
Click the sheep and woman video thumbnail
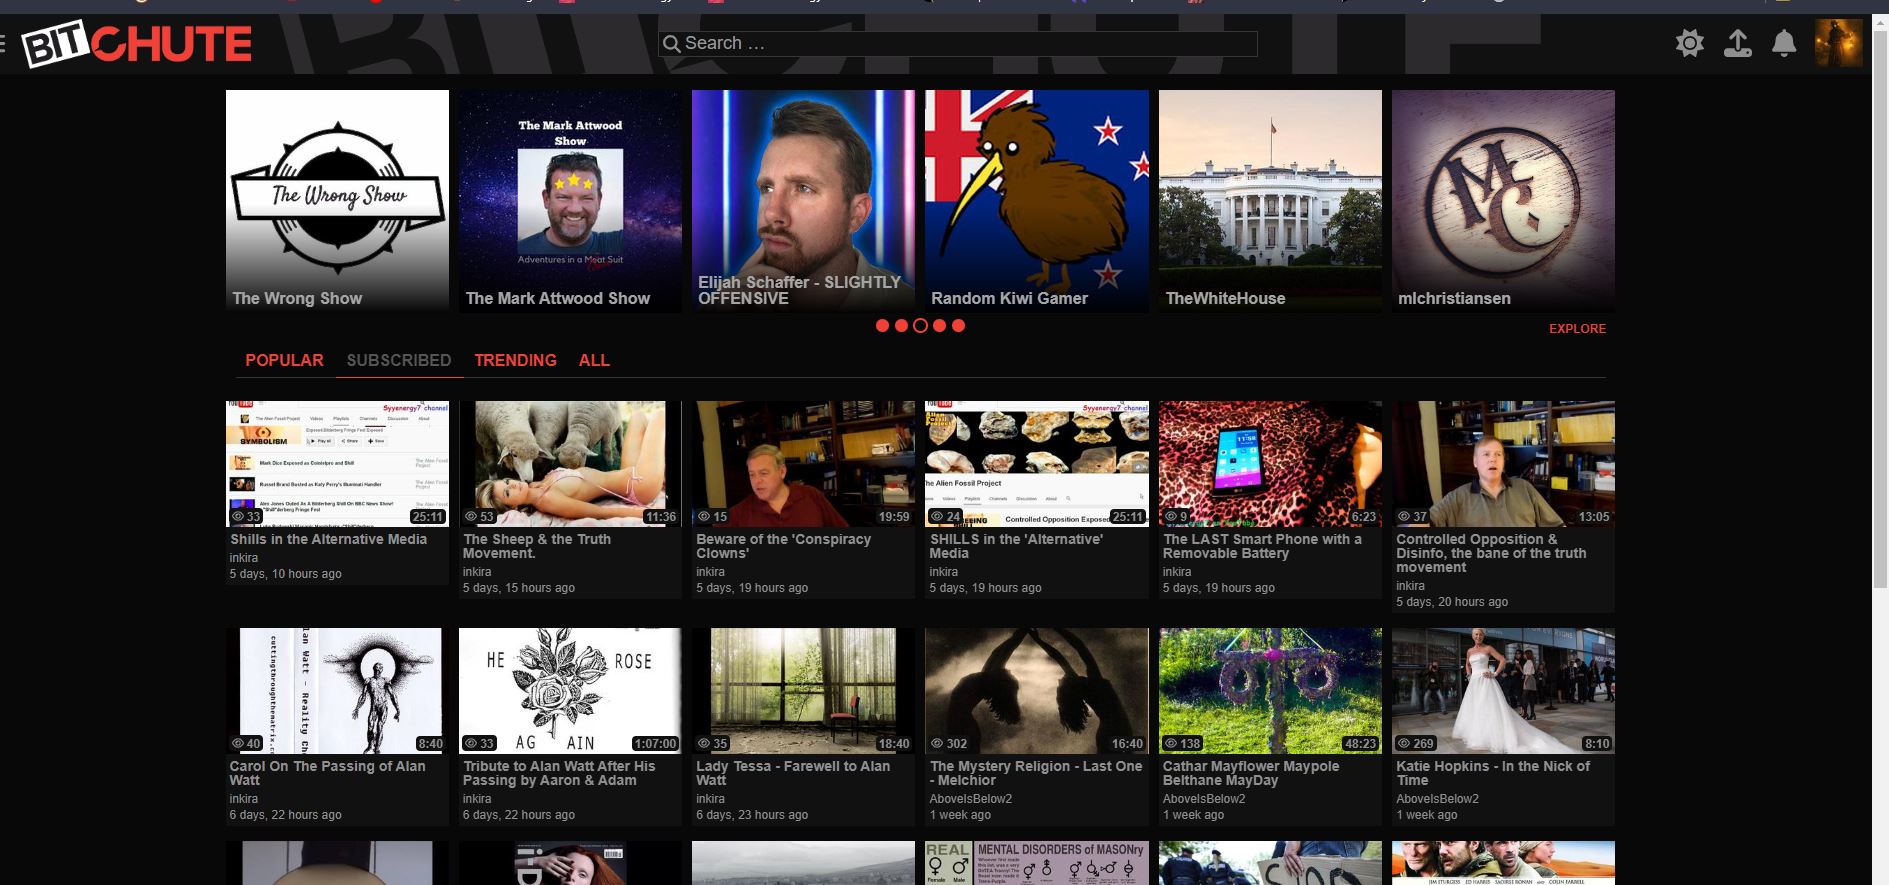point(570,464)
